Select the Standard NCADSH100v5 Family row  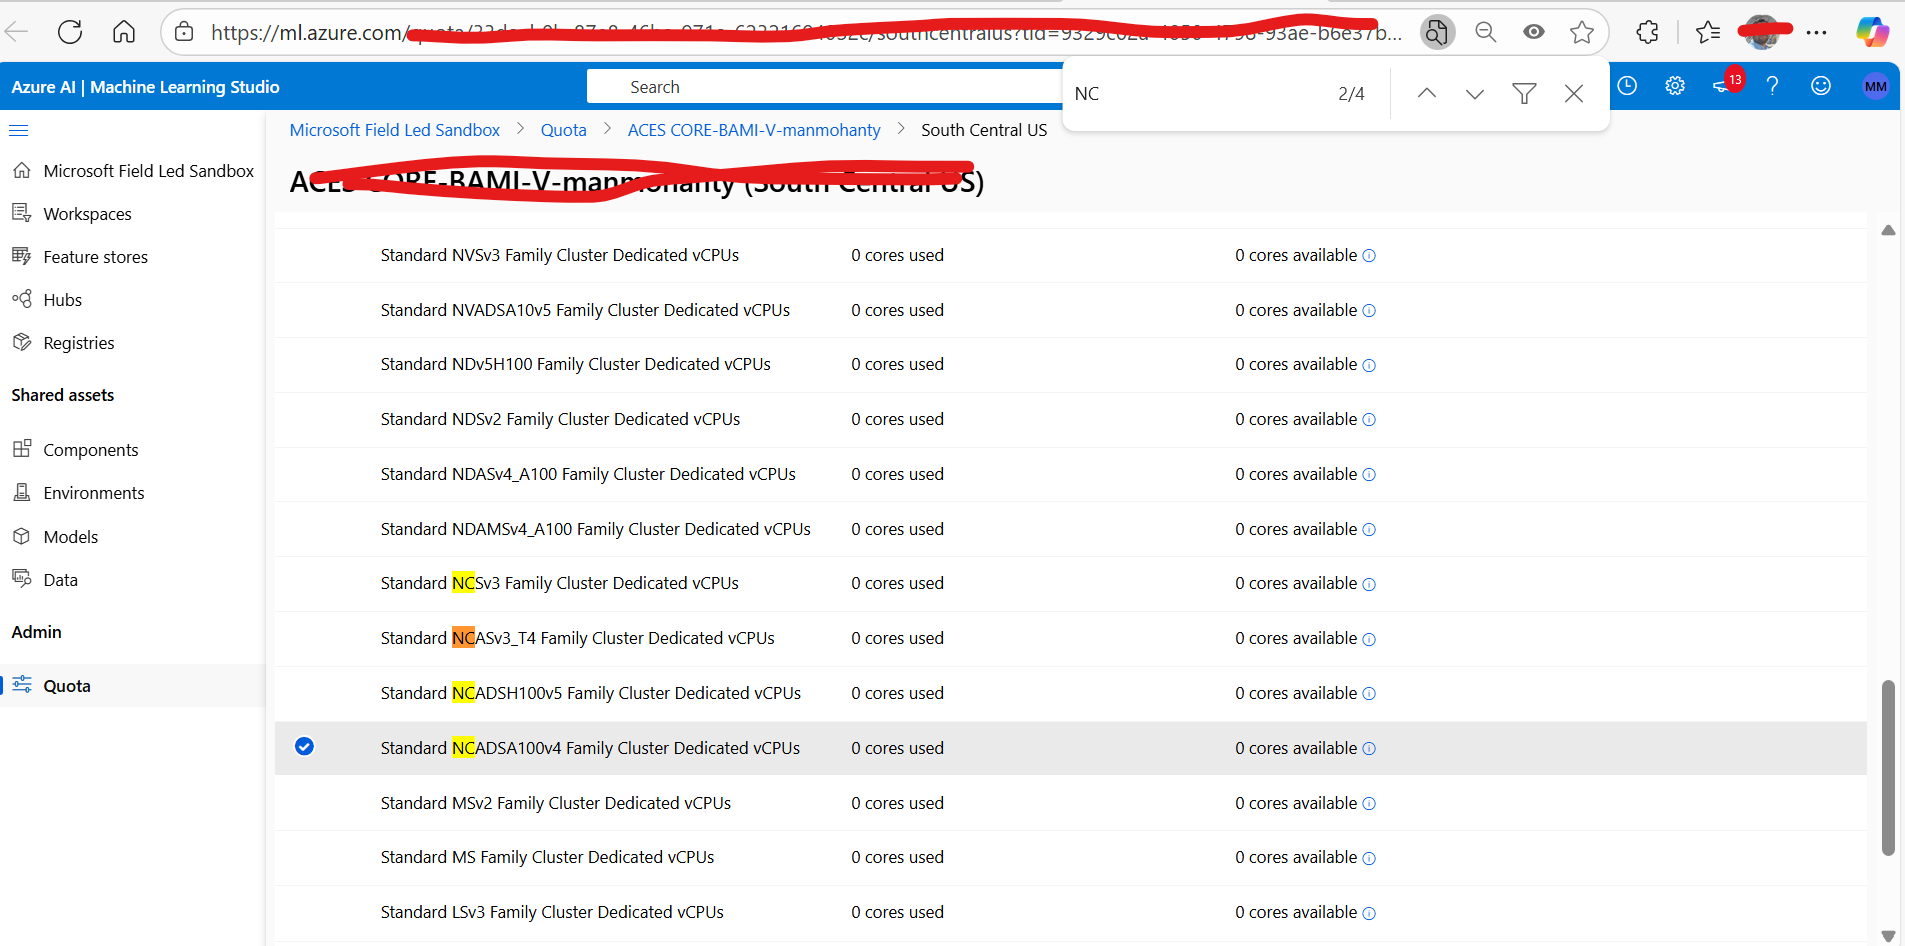tap(1071, 694)
